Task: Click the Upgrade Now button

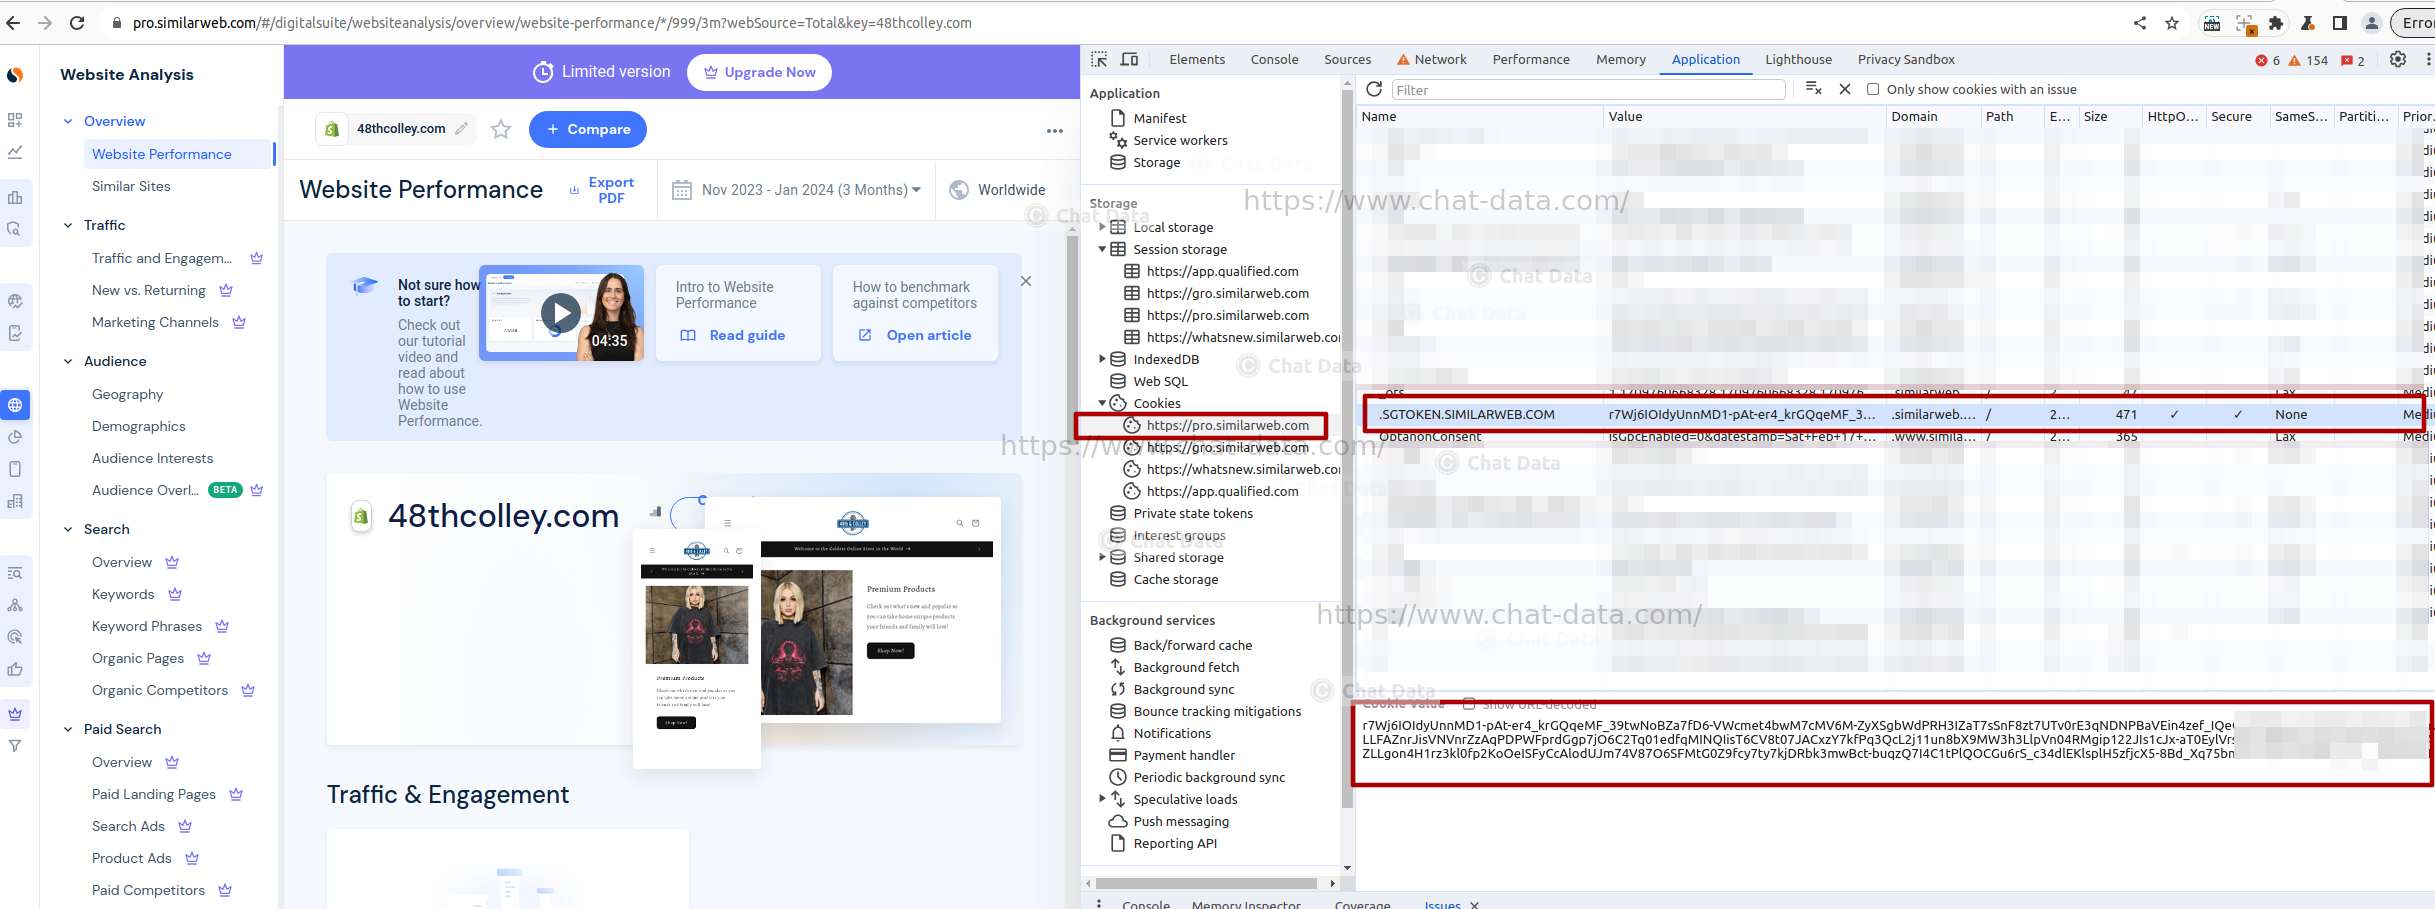Action: click(x=760, y=72)
